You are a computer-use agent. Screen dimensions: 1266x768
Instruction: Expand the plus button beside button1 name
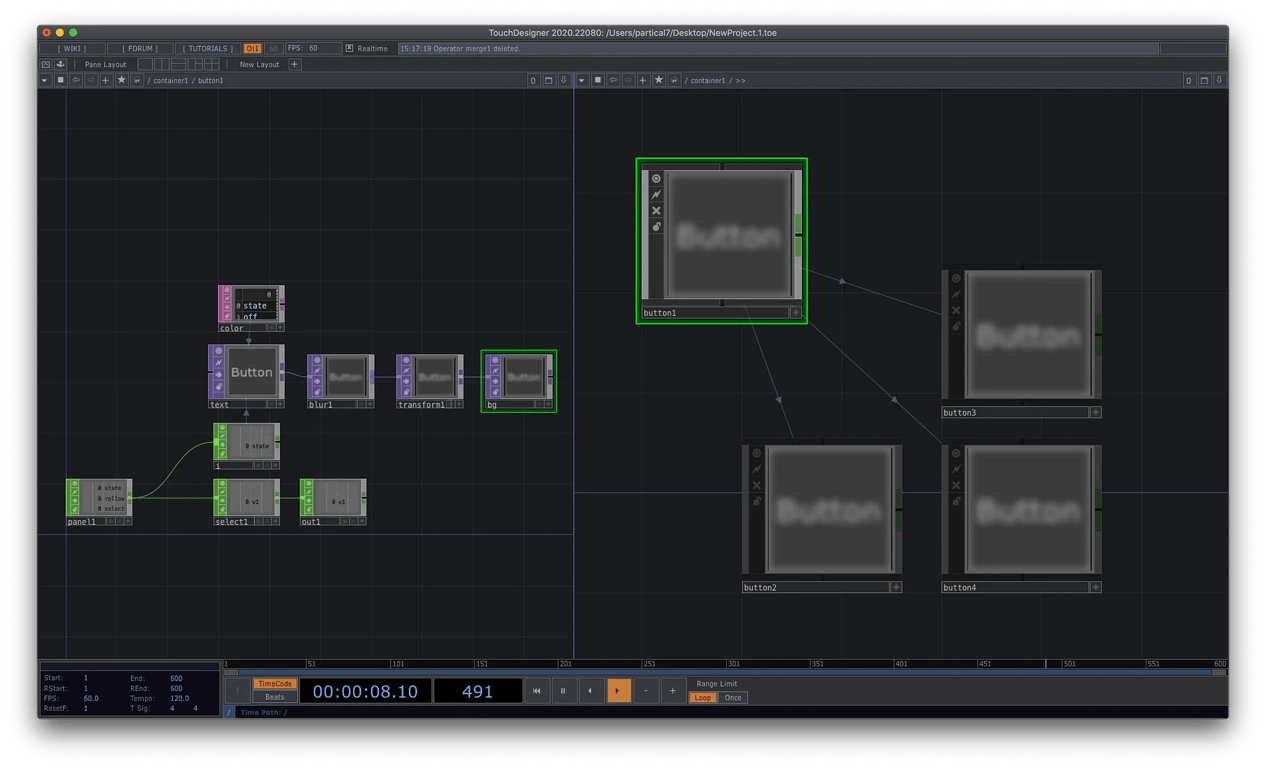pyautogui.click(x=796, y=313)
